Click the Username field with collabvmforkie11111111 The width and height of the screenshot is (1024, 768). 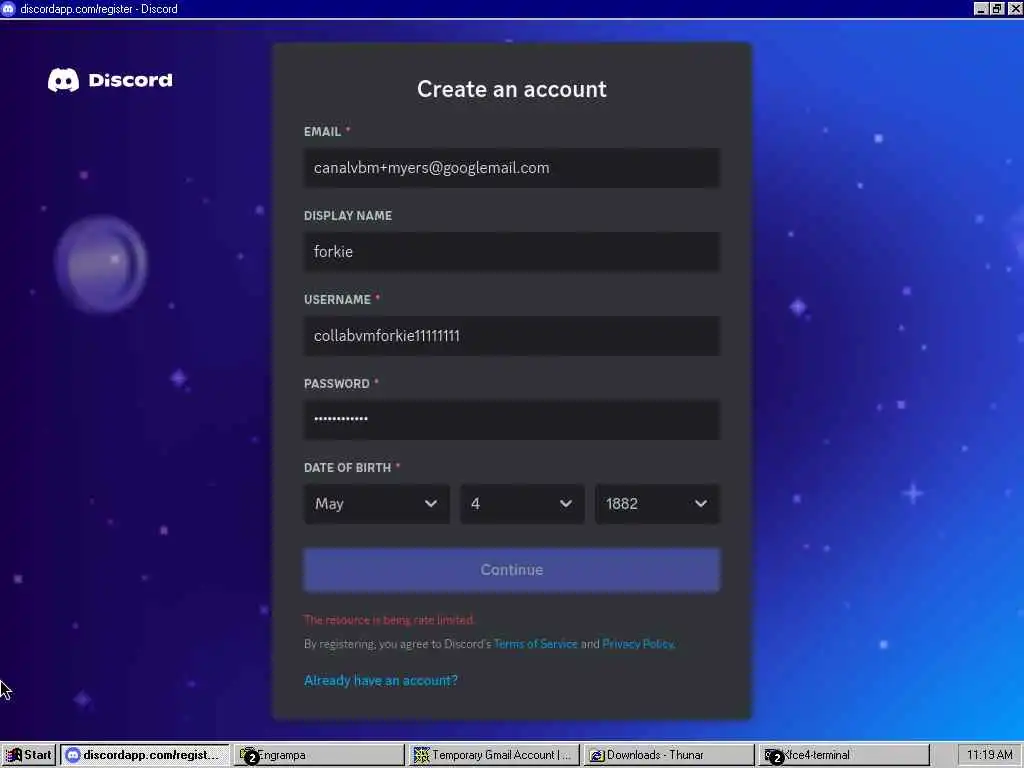pyautogui.click(x=511, y=336)
